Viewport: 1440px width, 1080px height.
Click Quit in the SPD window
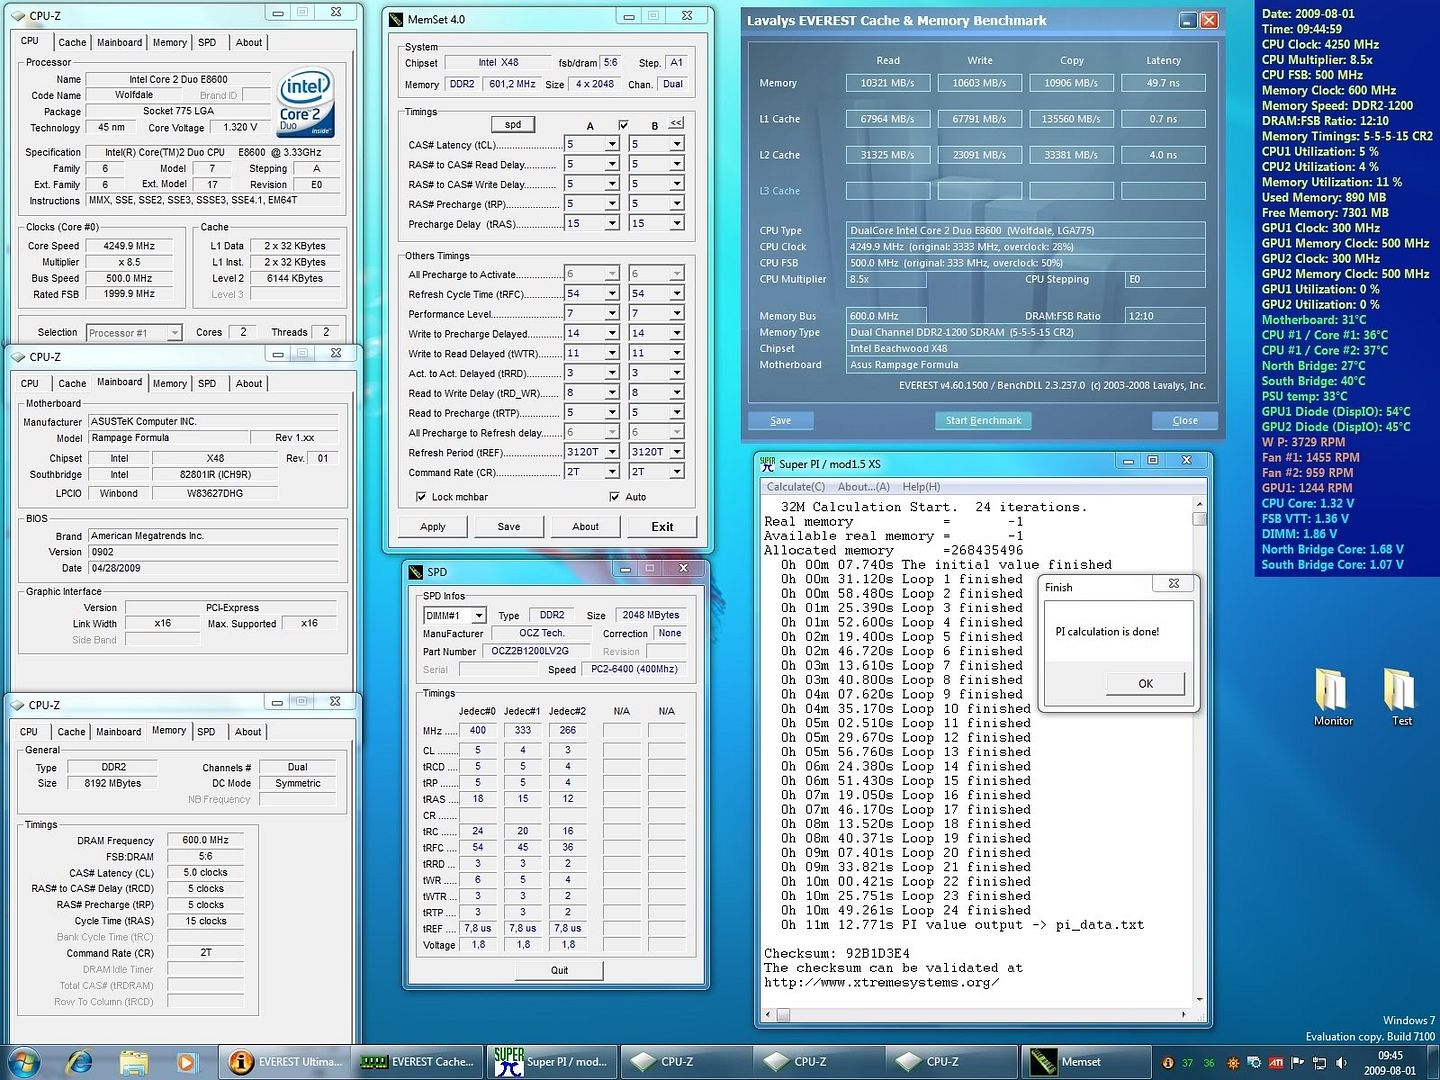click(559, 970)
